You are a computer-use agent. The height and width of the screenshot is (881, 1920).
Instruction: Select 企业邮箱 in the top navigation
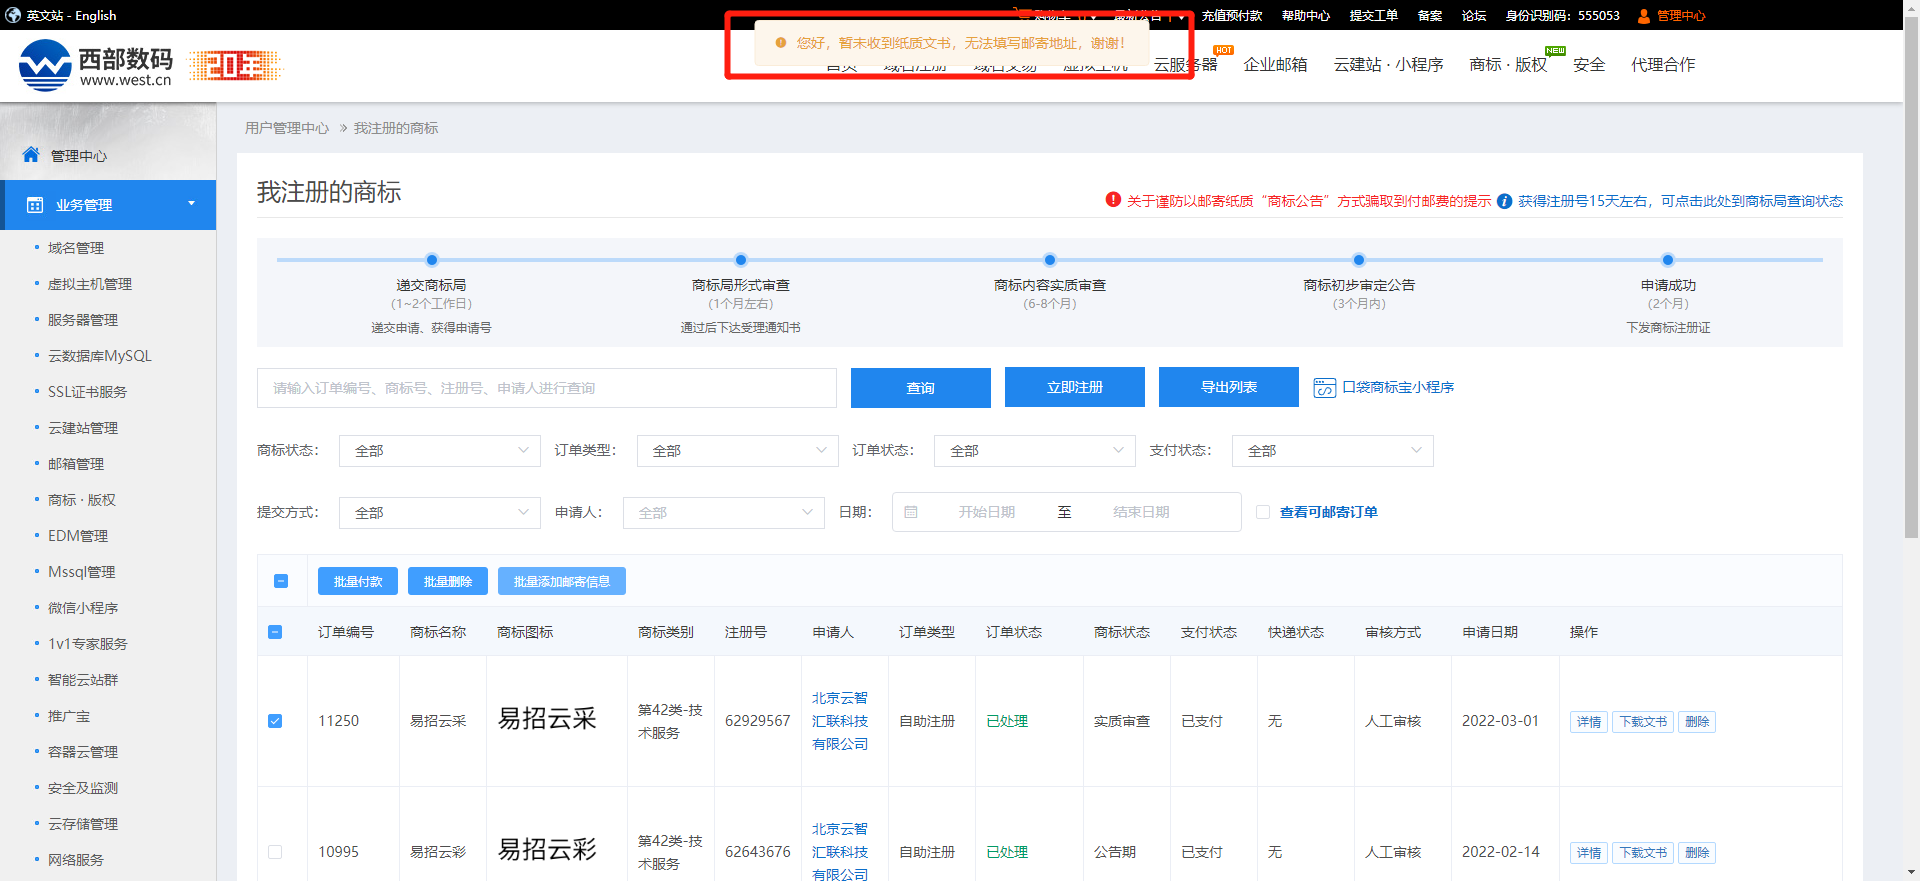pos(1275,65)
